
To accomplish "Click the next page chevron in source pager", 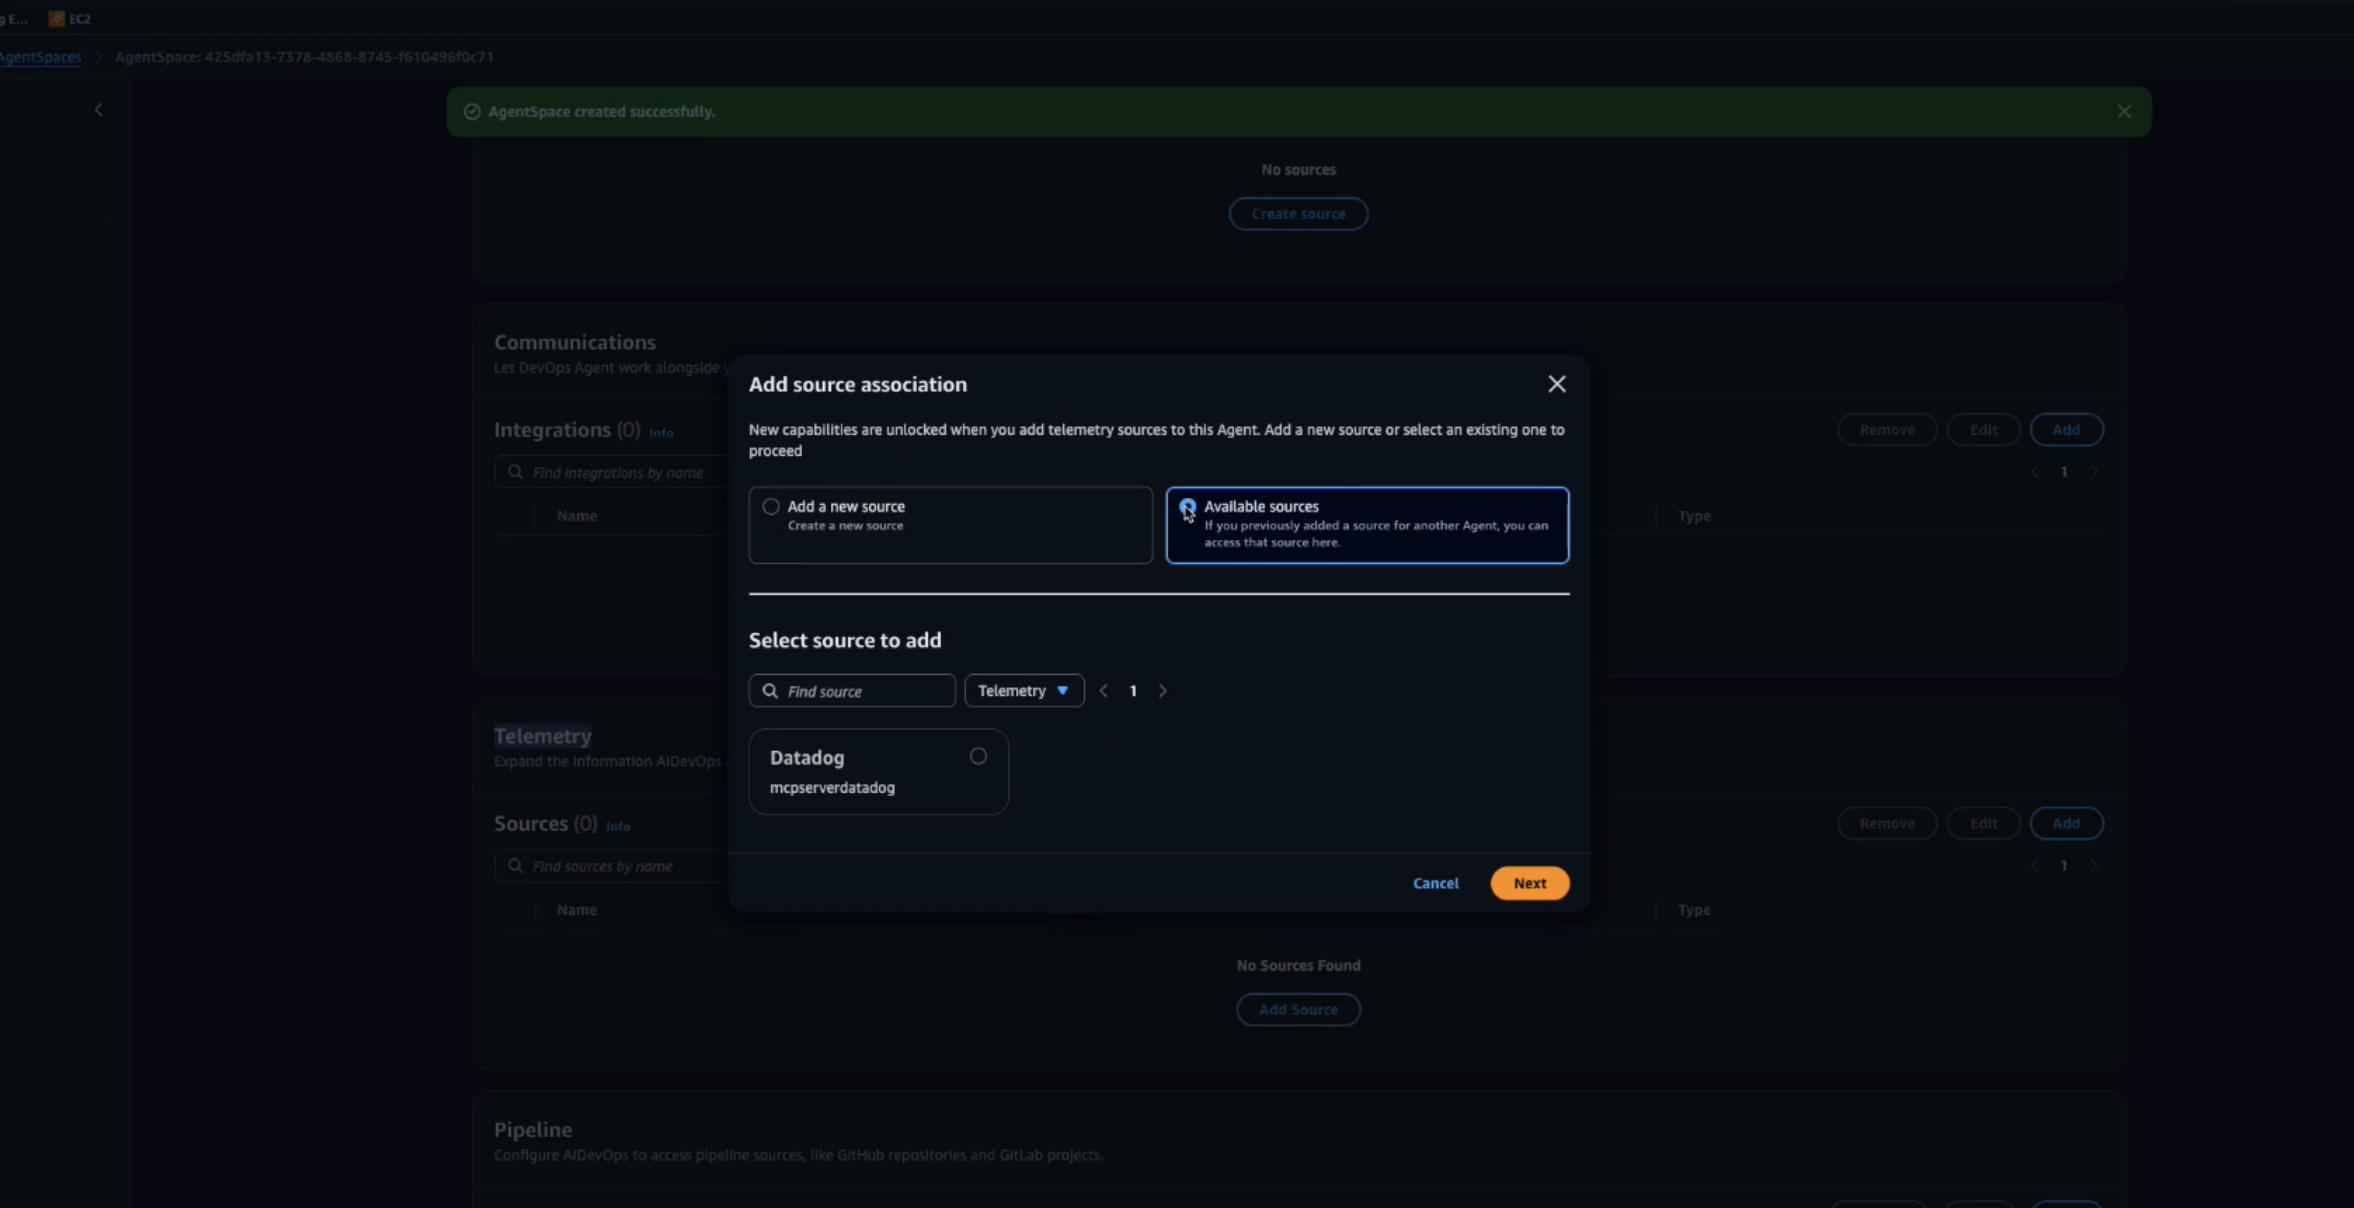I will point(1162,690).
